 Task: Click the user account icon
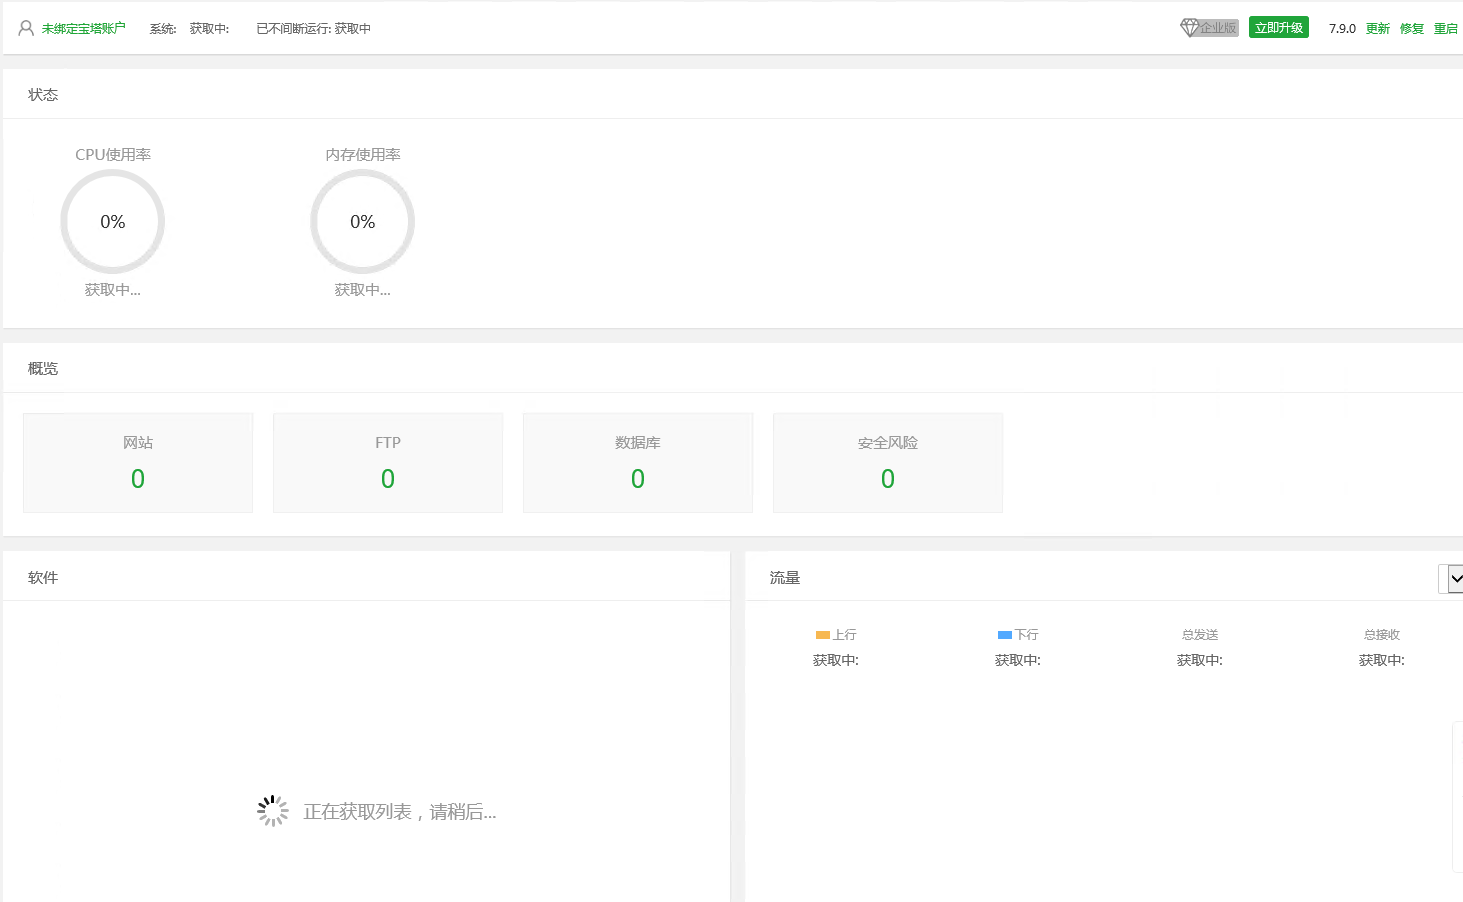[26, 28]
